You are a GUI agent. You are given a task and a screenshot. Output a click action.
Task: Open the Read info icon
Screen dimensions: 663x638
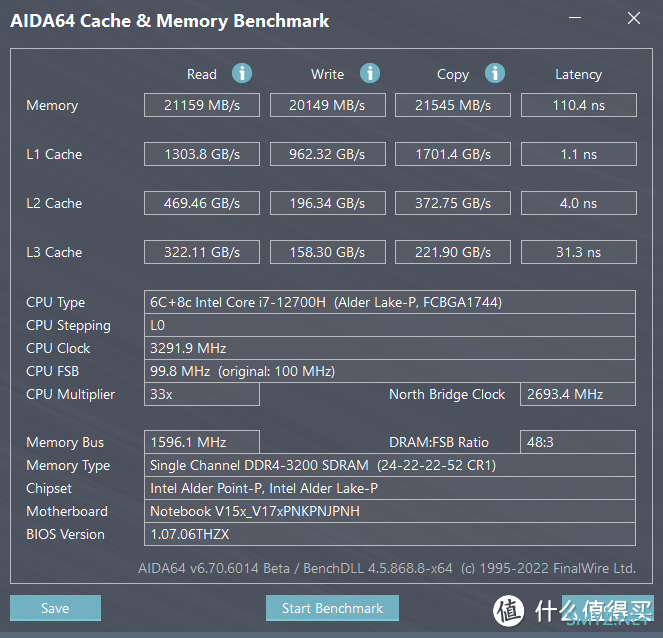(242, 73)
